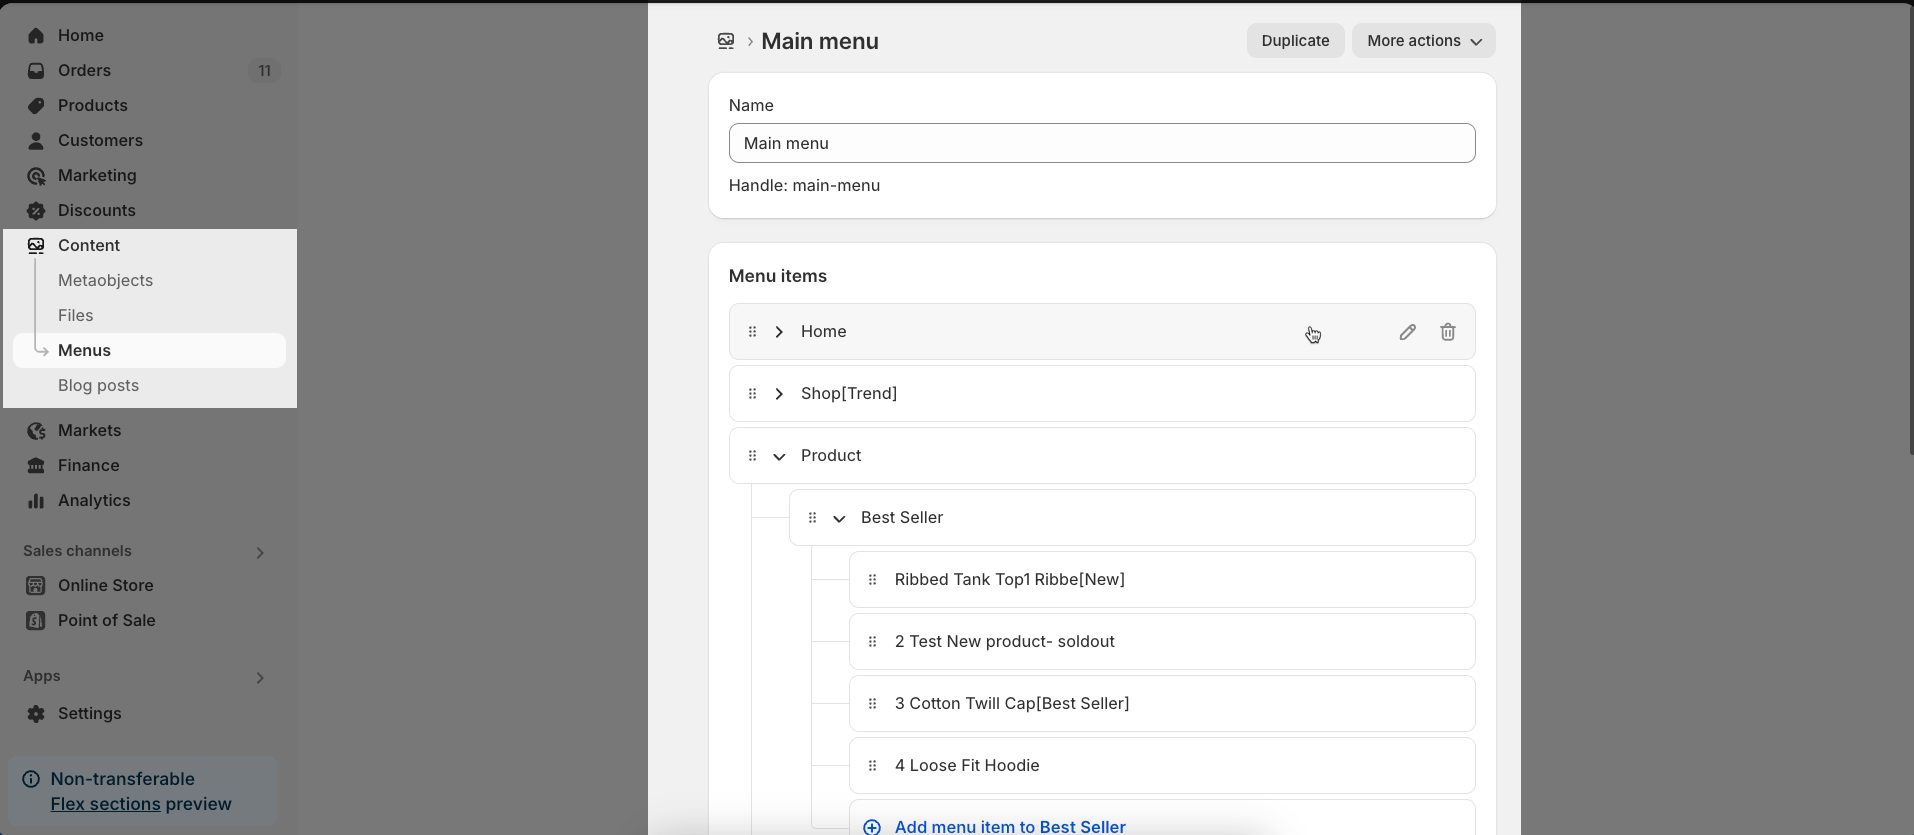
Task: Open Online Store sales channel
Action: [105, 586]
